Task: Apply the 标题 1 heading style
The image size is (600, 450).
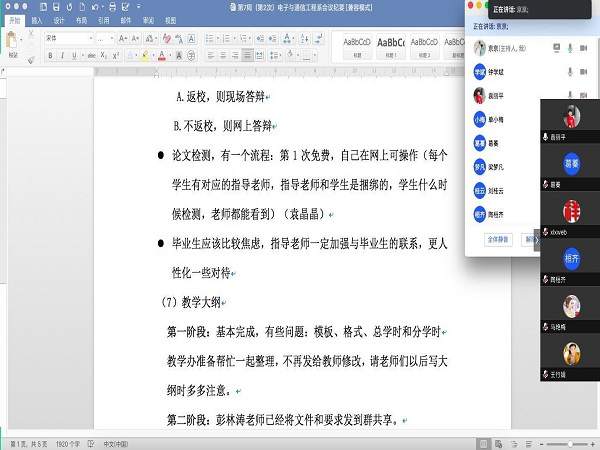Action: pos(391,46)
